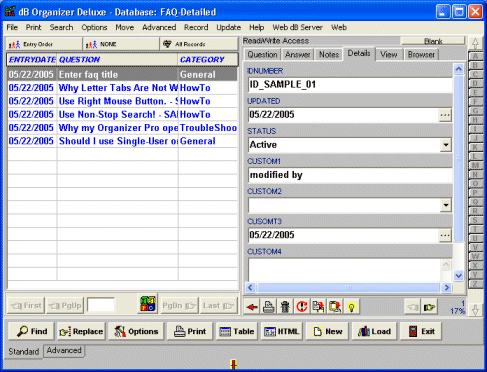
Task: Select row Why Letter Tabs Are Not W
Action: coord(122,88)
